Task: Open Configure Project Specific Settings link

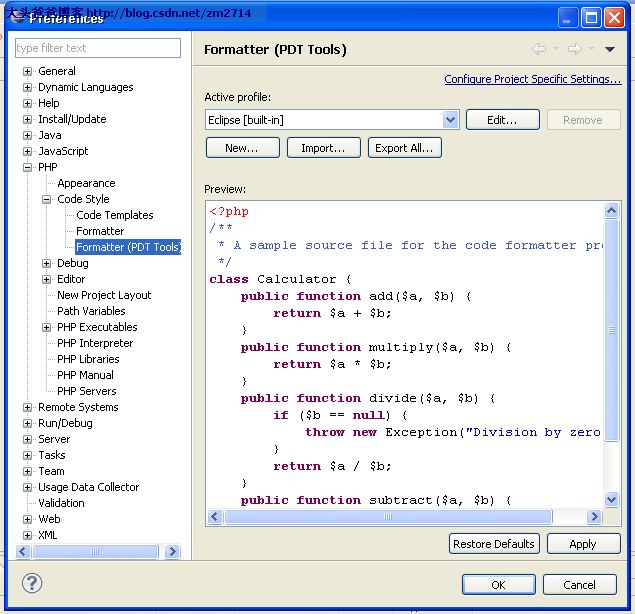Action: tap(533, 79)
